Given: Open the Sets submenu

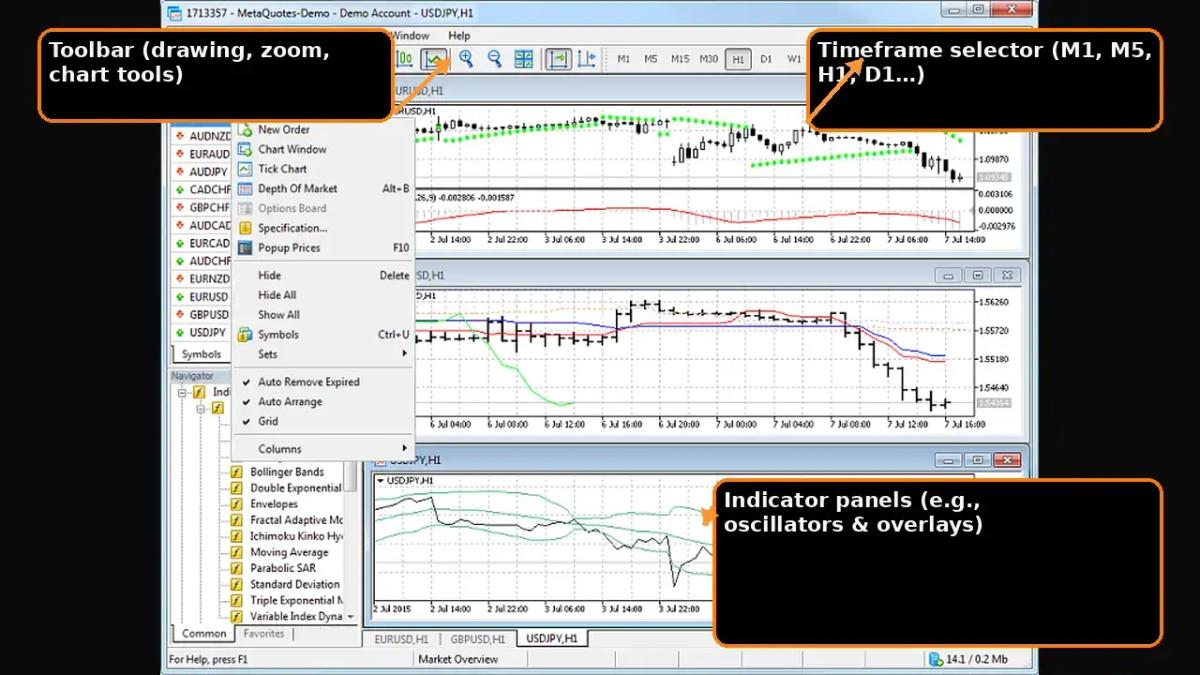Looking at the screenshot, I should pos(323,354).
